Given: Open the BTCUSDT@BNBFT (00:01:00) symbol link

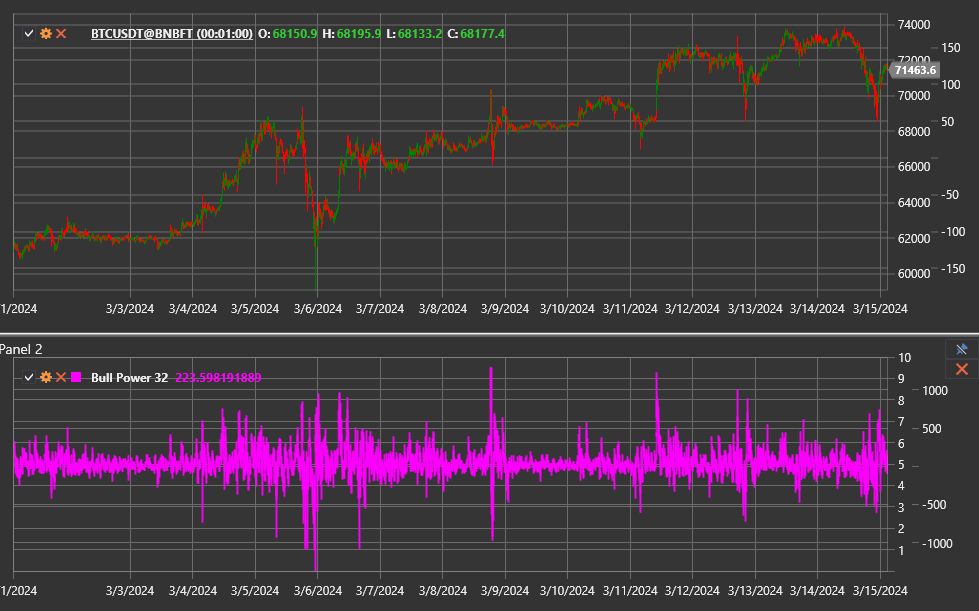Looking at the screenshot, I should tap(170, 33).
